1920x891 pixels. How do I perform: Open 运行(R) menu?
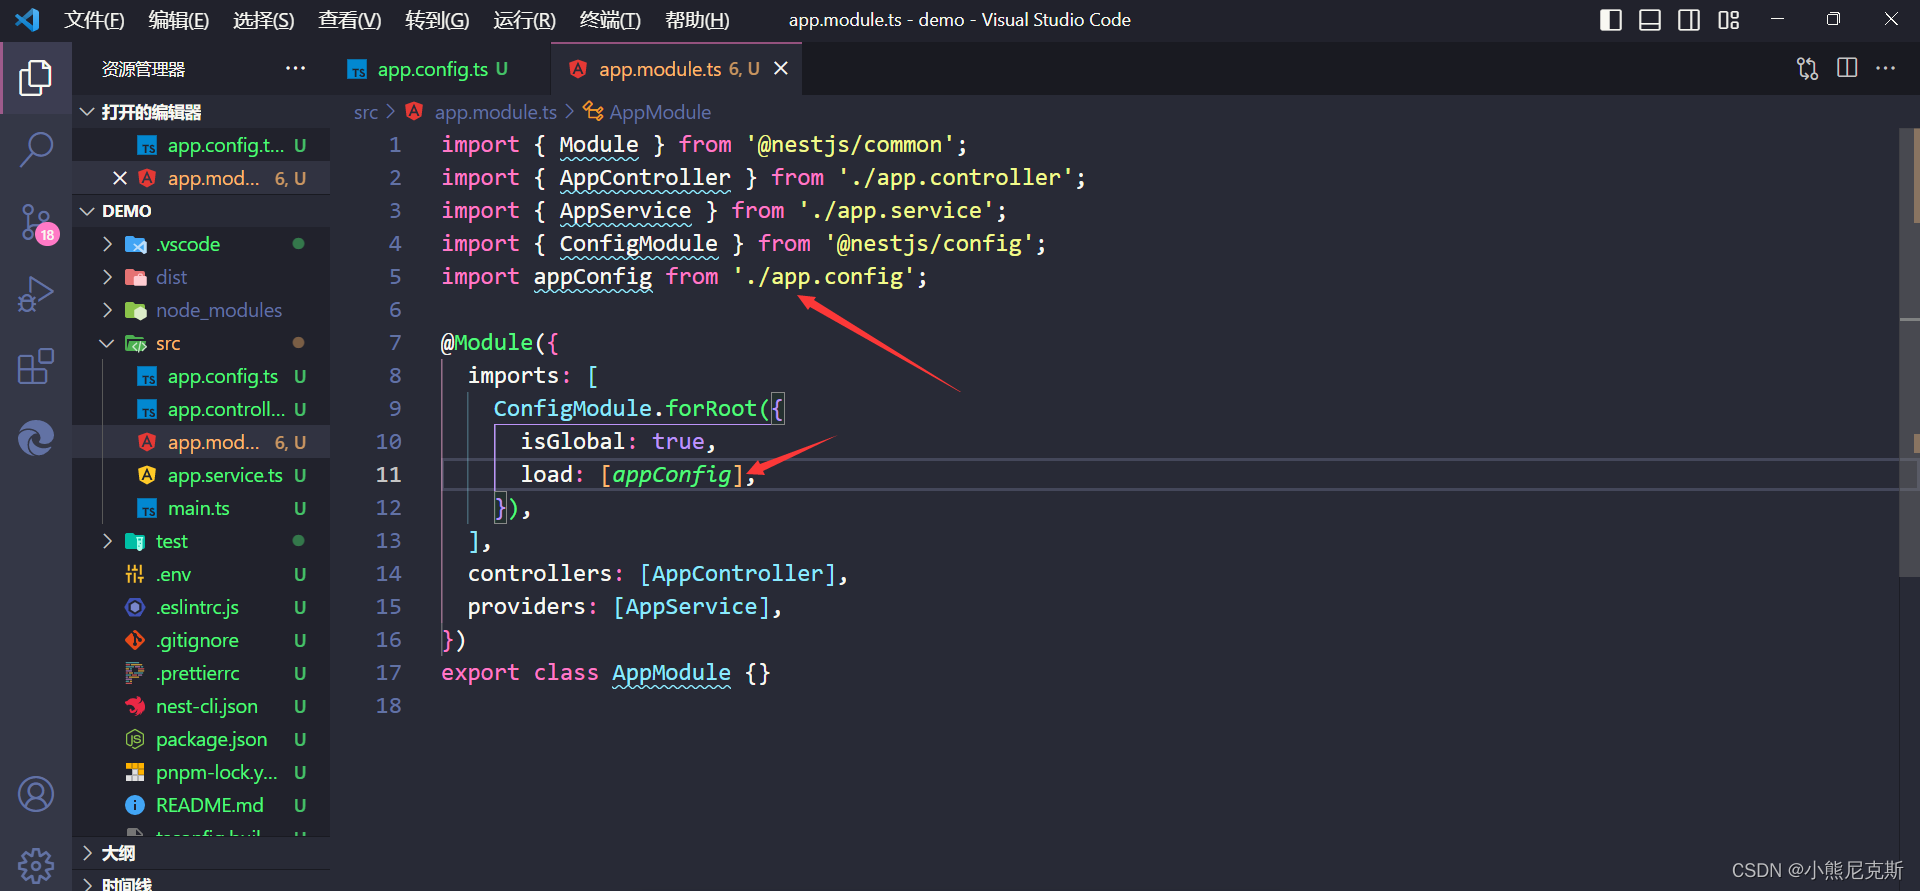point(524,20)
